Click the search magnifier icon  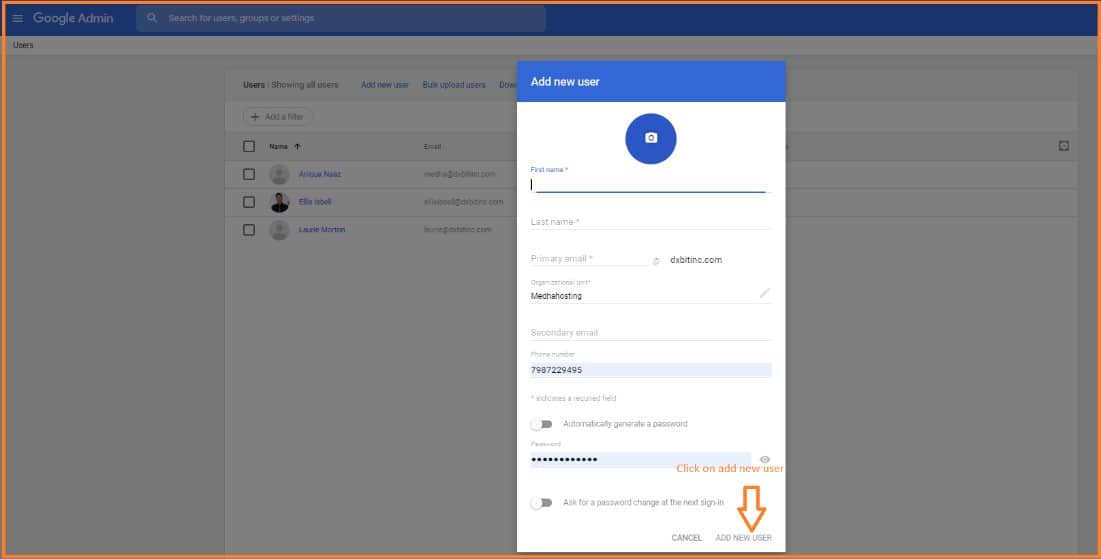click(152, 18)
